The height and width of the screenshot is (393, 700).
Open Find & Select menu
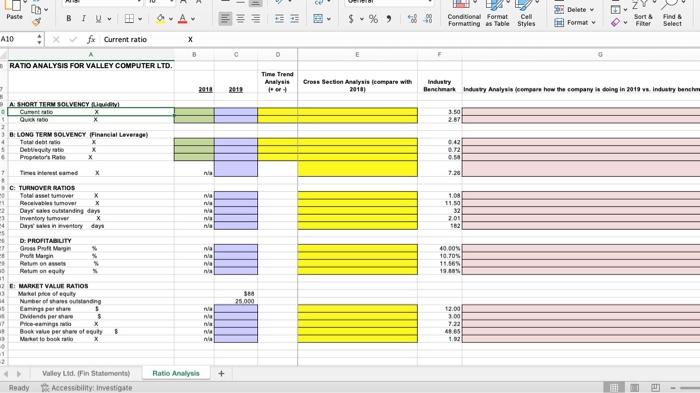(x=672, y=13)
